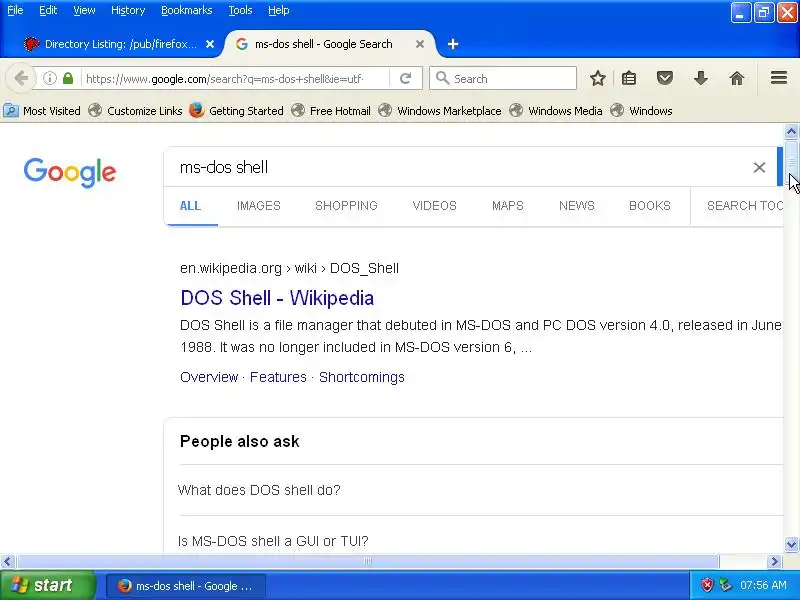This screenshot has width=800, height=600.
Task: Click the vertical scrollbar down arrow
Action: pyautogui.click(x=791, y=544)
